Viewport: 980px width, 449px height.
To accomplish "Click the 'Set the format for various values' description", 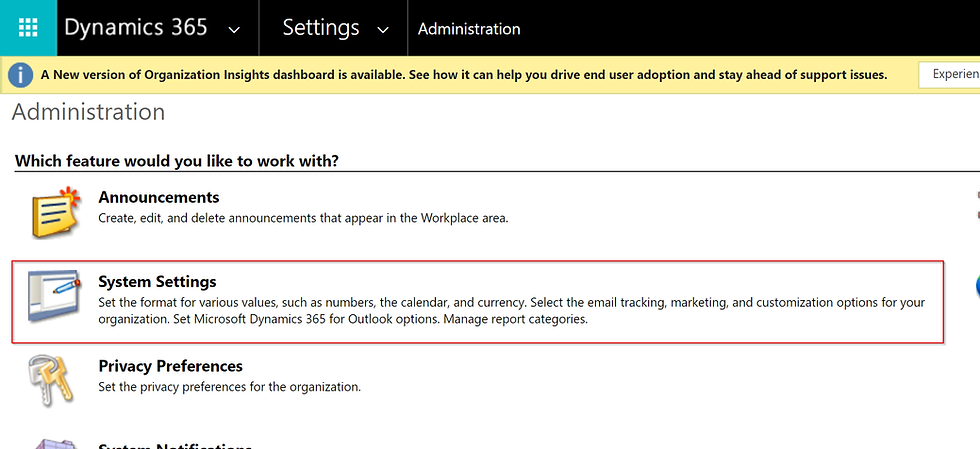I will tap(511, 311).
